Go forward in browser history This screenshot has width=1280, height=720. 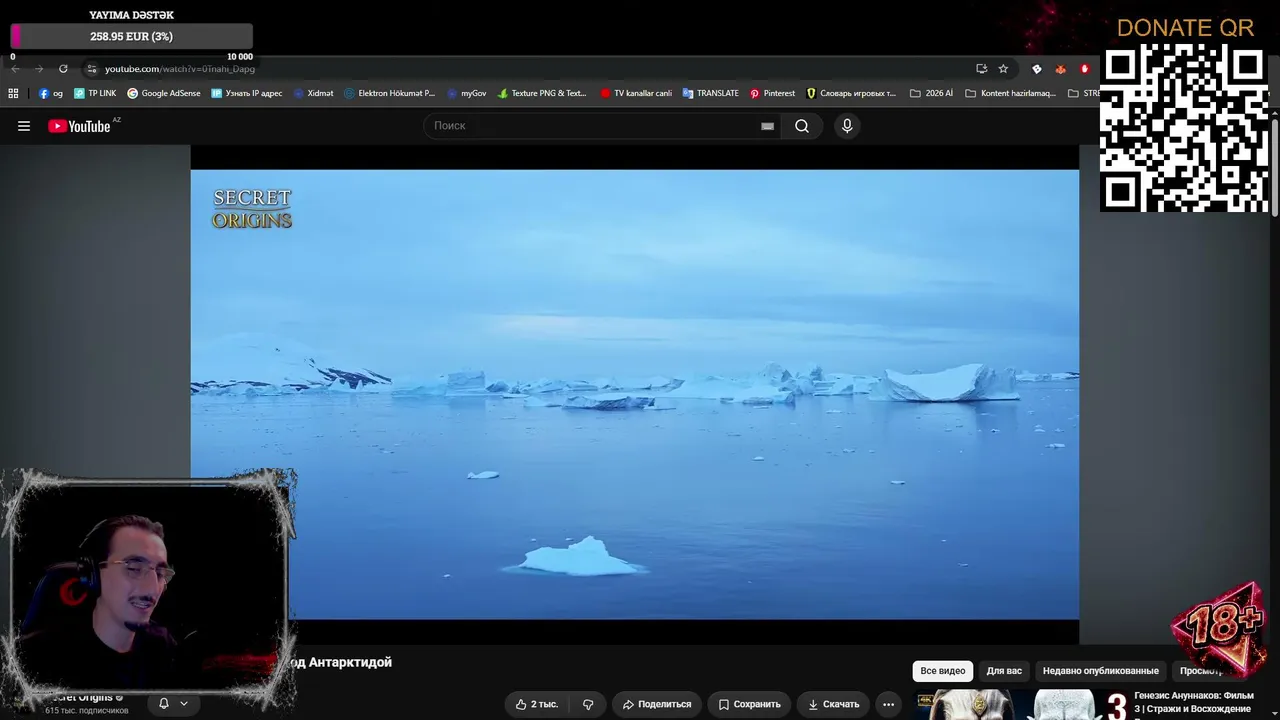coord(39,69)
